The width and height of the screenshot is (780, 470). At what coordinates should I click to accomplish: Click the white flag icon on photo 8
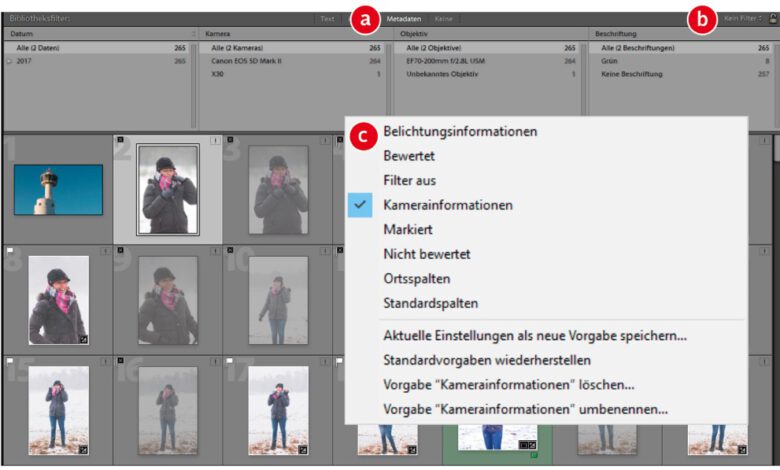coord(10,250)
